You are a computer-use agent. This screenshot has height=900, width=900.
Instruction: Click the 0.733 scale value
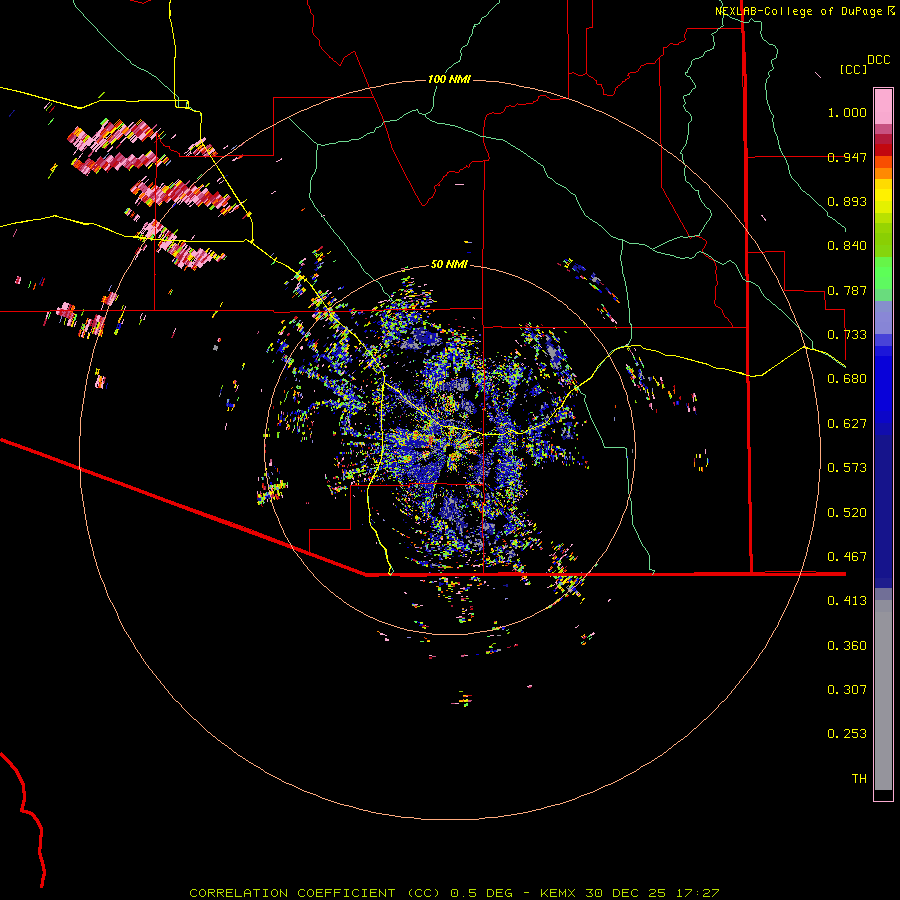847,335
